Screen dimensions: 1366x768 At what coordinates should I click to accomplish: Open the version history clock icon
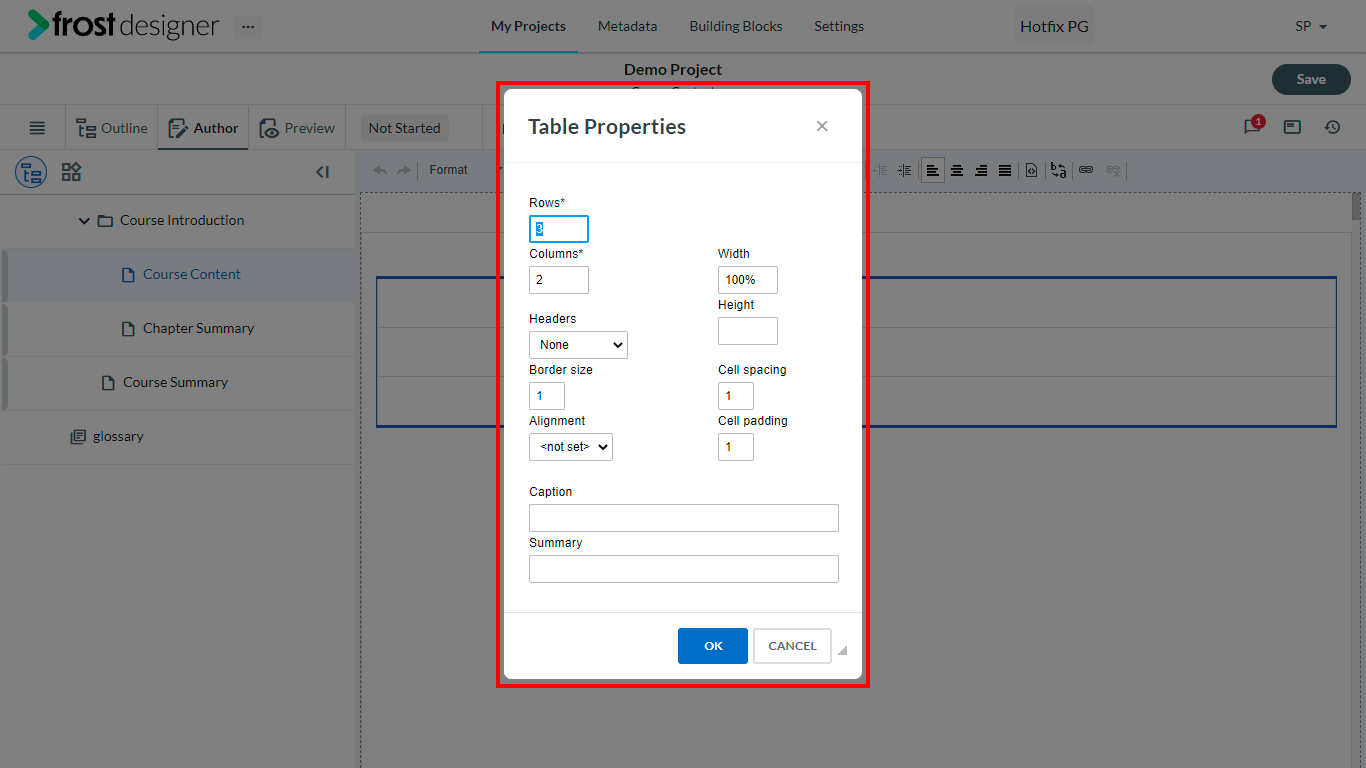tap(1332, 127)
